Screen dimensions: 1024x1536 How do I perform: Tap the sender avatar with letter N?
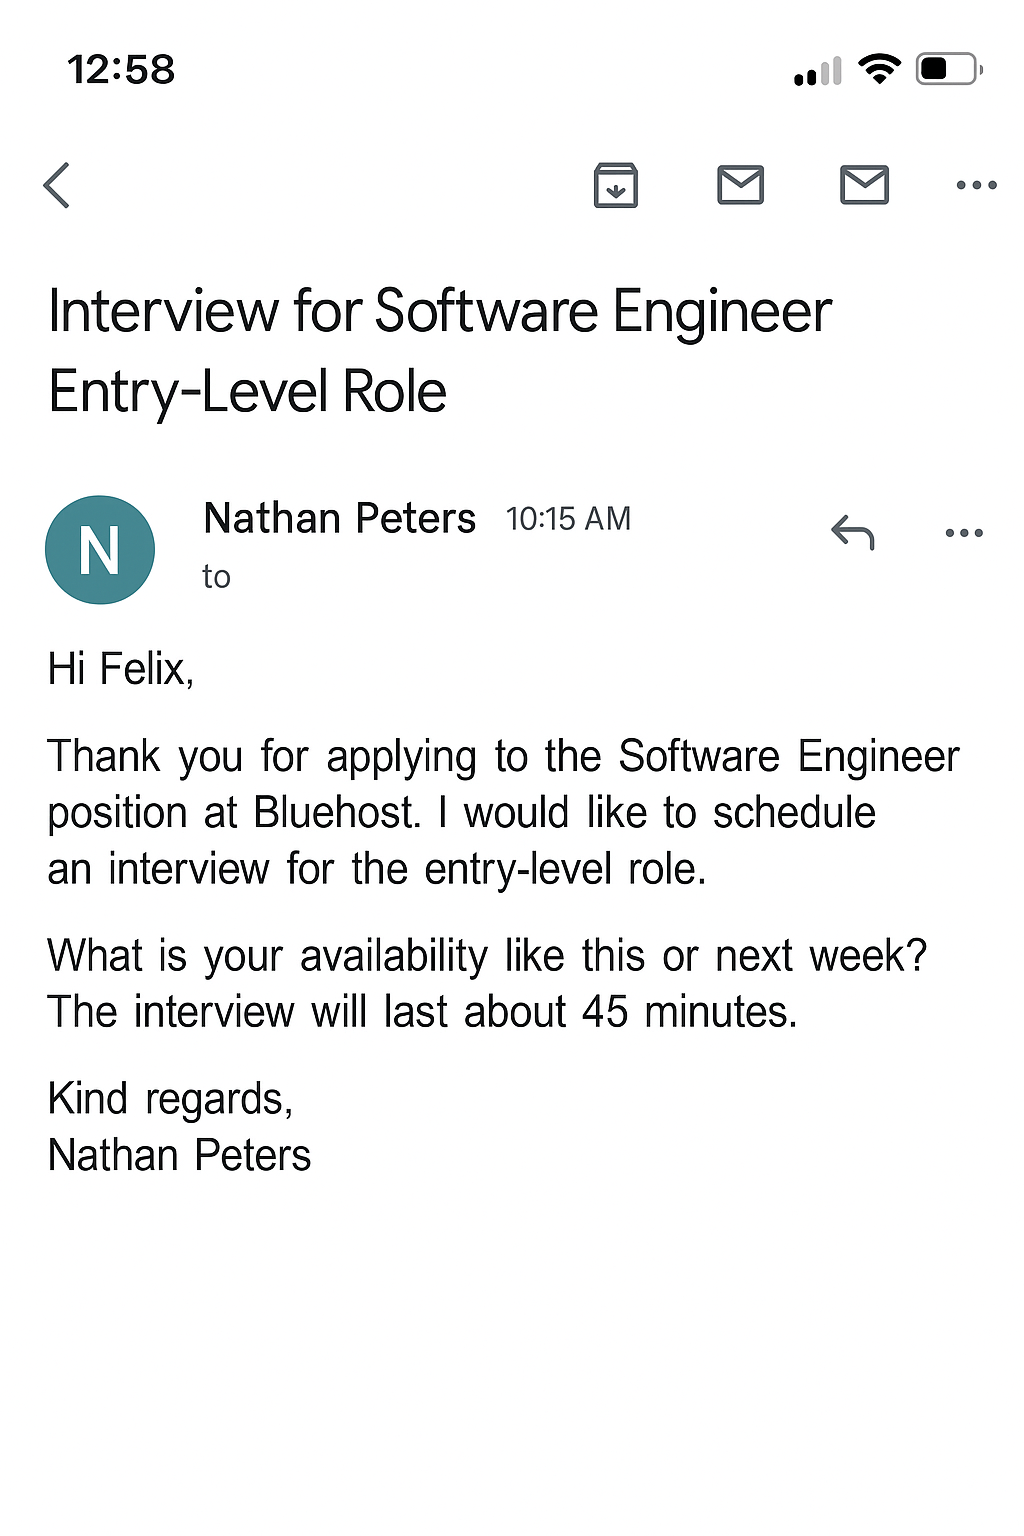click(100, 550)
